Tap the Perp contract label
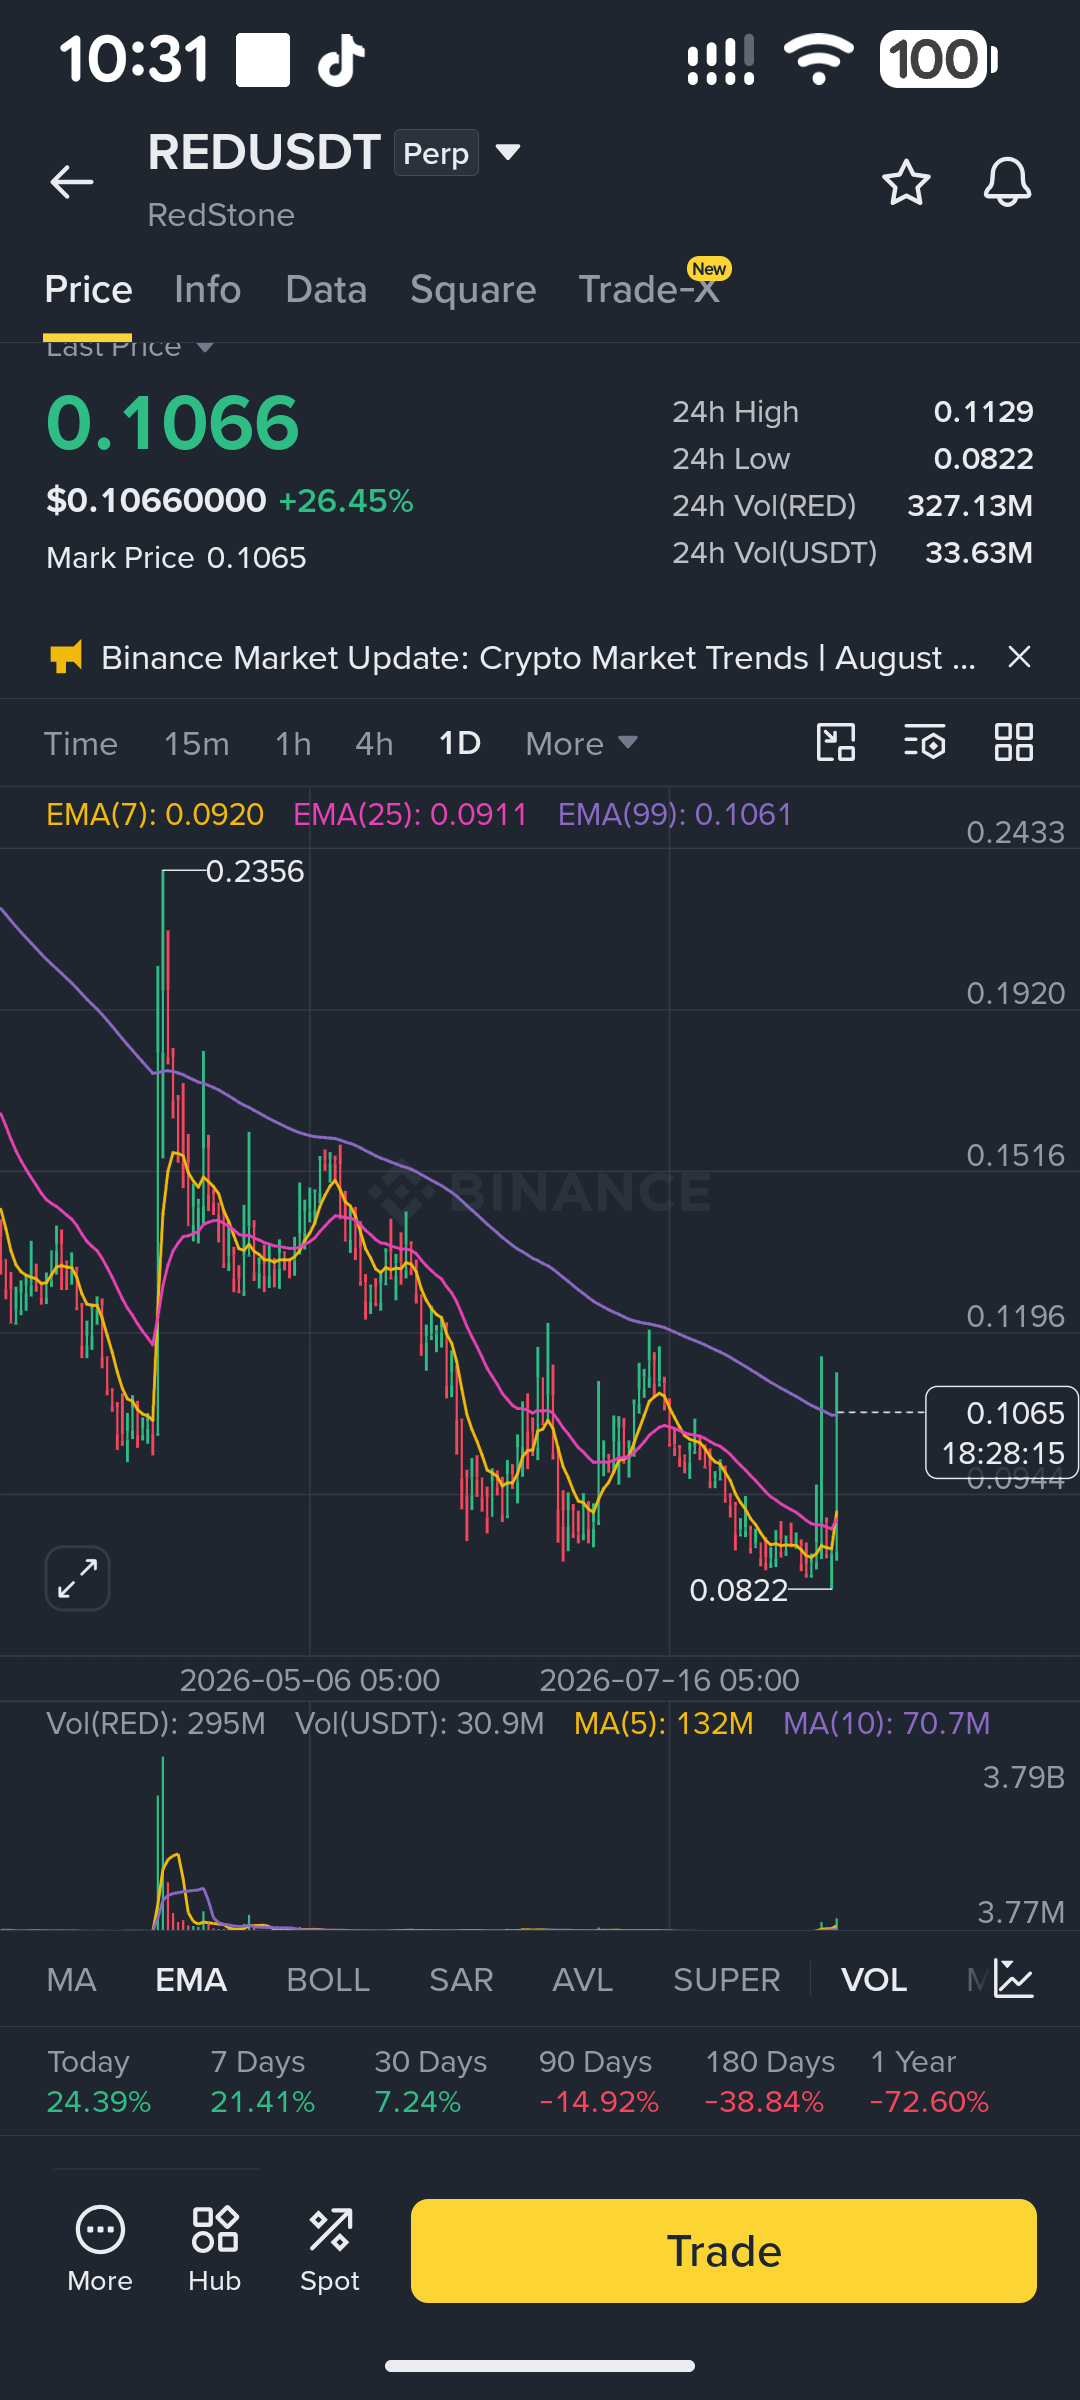This screenshot has width=1080, height=2400. coord(436,153)
